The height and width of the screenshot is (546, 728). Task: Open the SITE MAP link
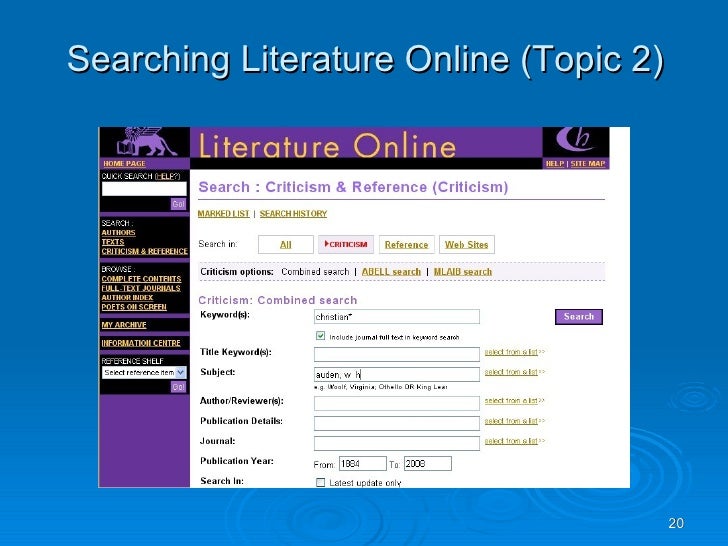click(x=588, y=163)
